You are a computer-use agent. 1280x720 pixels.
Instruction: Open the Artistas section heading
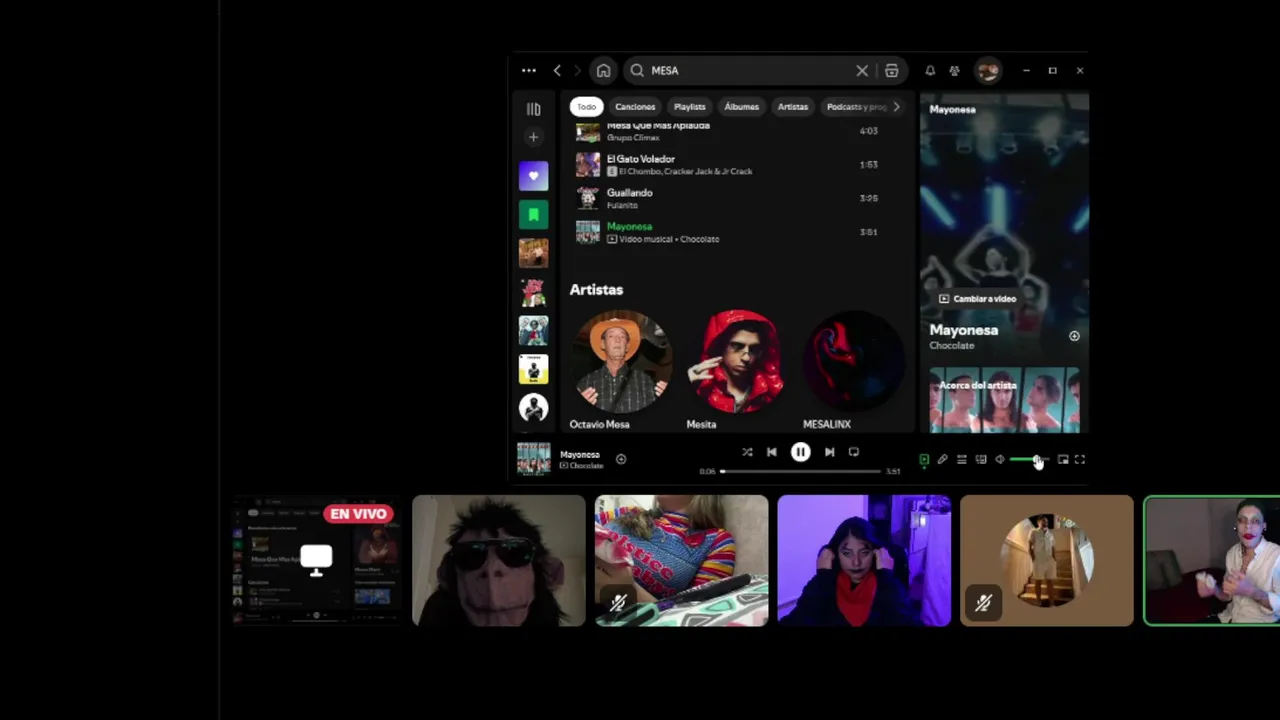click(x=596, y=290)
